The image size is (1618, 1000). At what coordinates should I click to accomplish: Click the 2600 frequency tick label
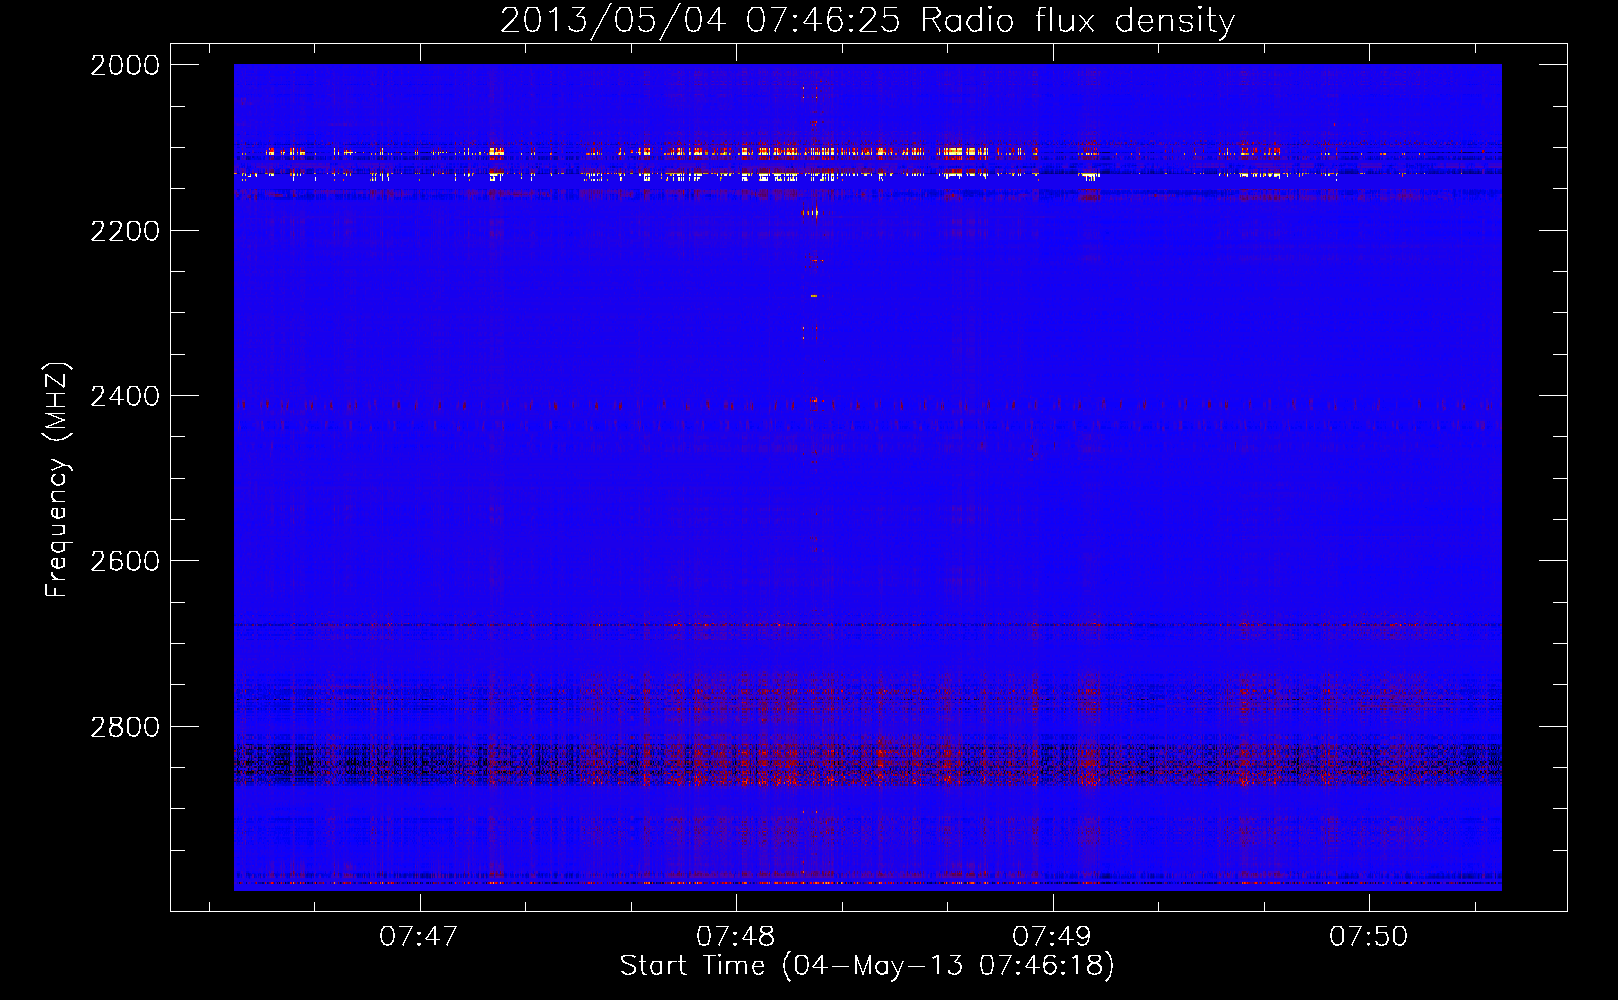point(125,561)
